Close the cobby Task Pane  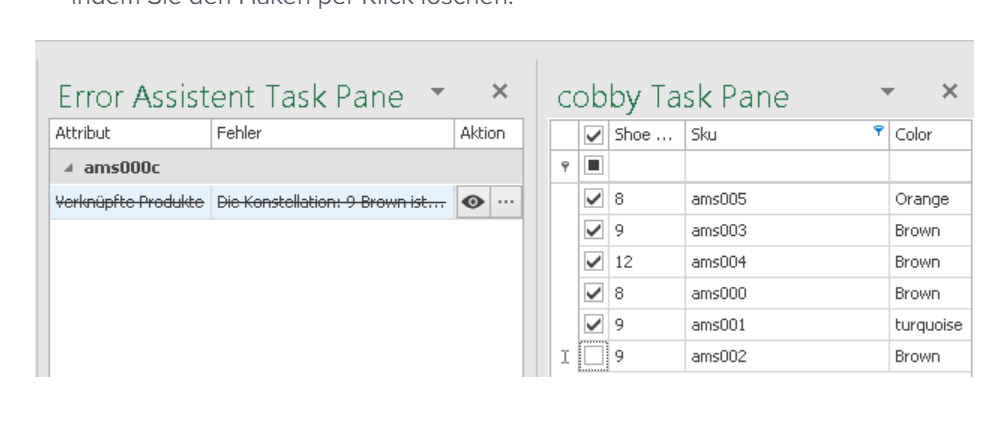(950, 92)
